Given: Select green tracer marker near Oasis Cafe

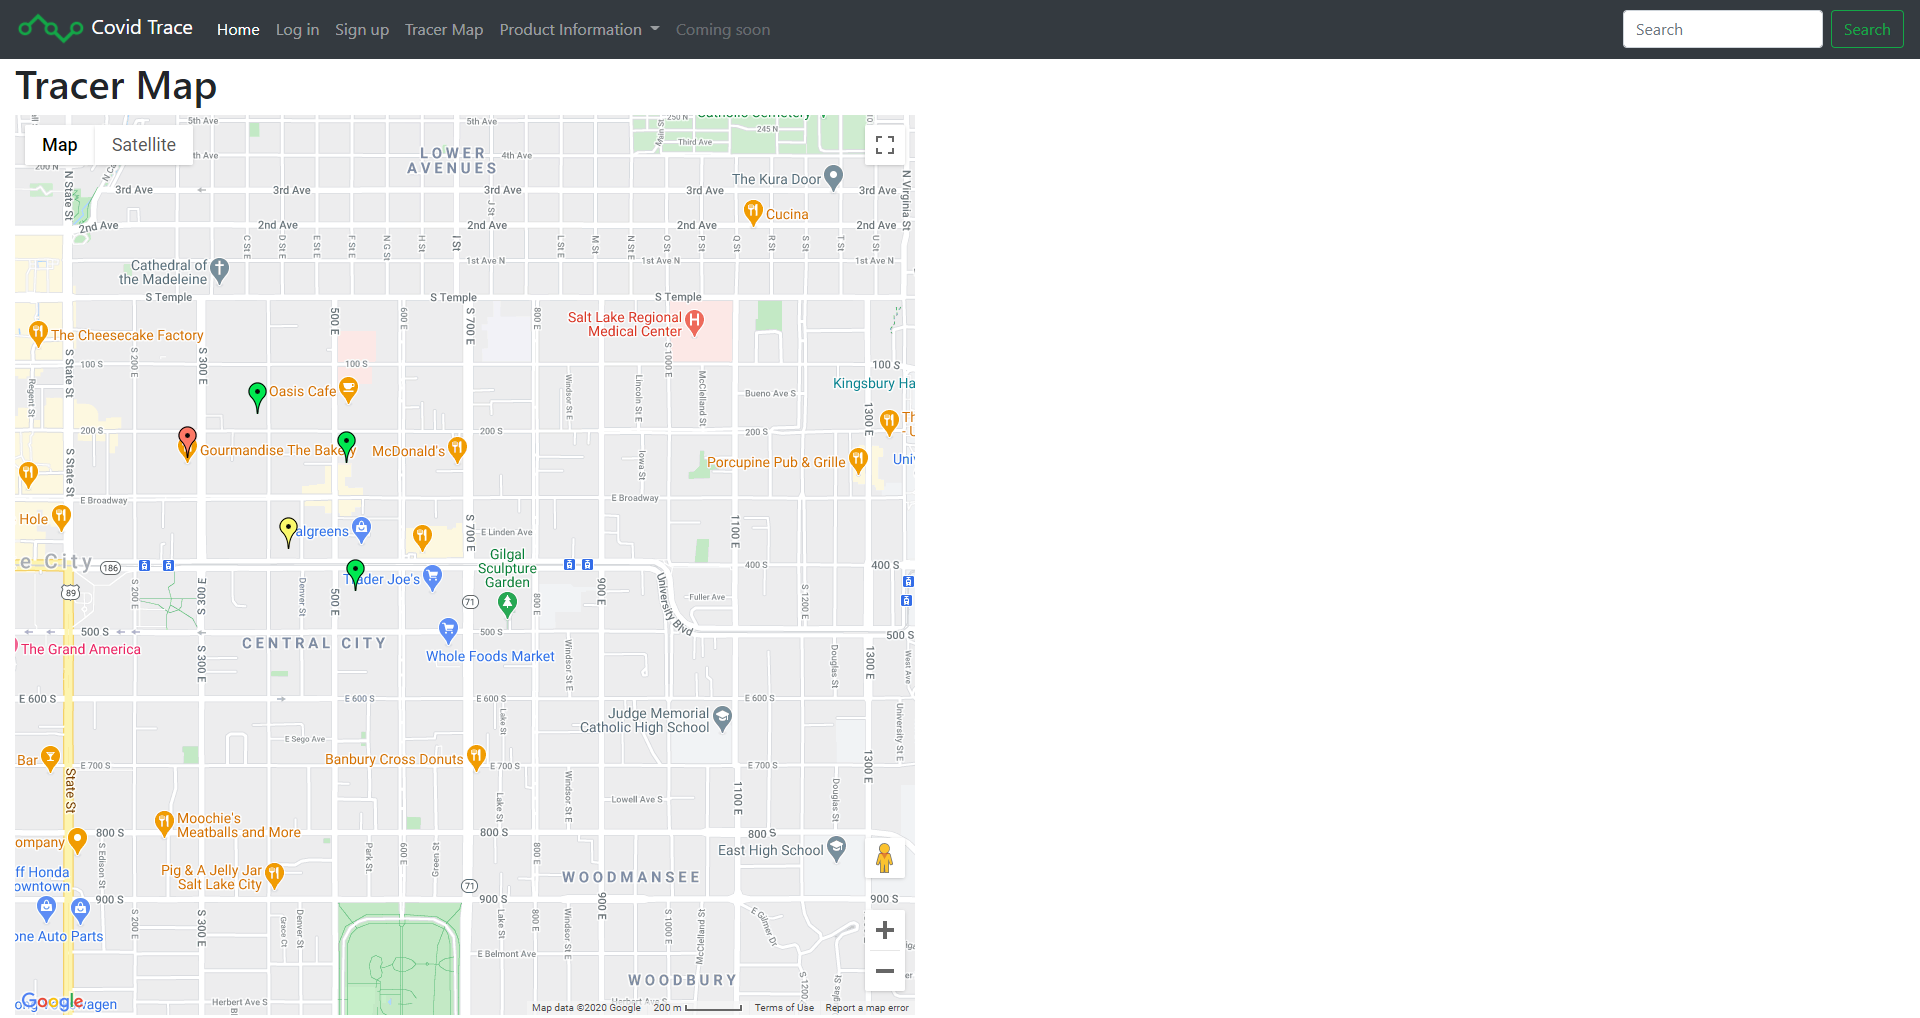Looking at the screenshot, I should pos(257,396).
